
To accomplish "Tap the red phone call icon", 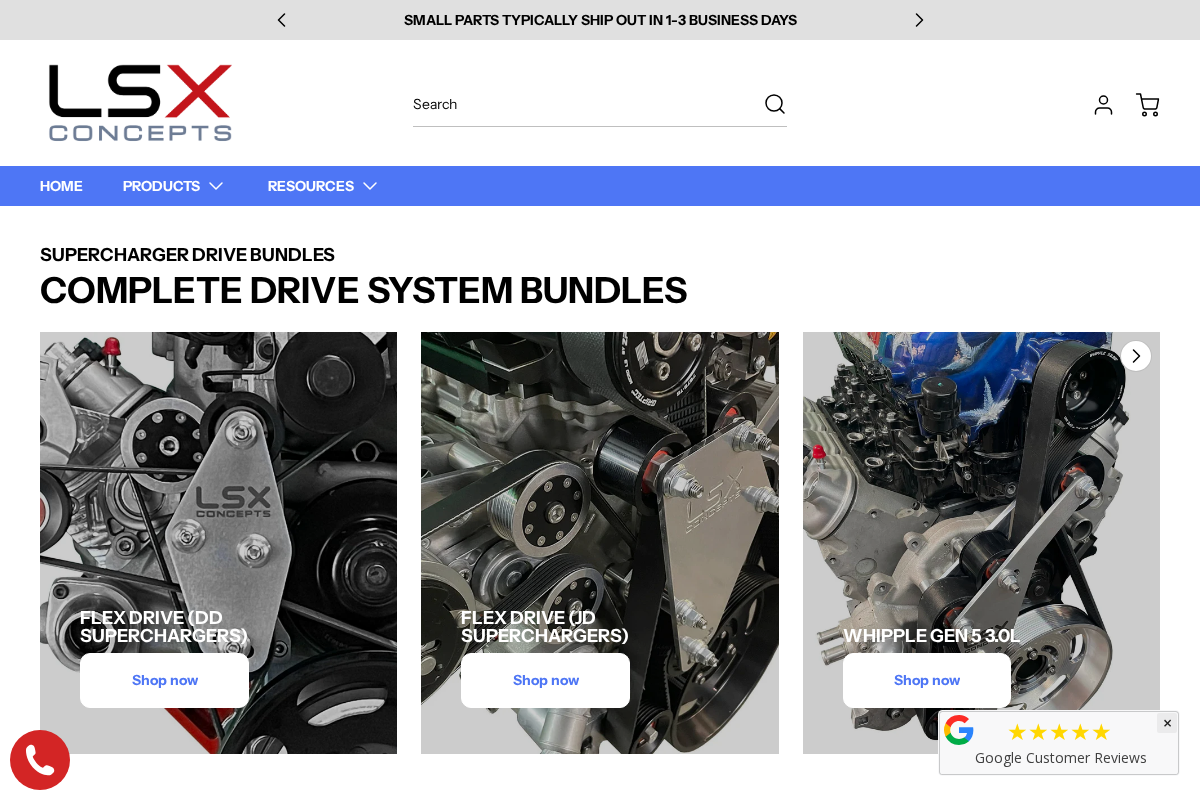I will [x=40, y=760].
